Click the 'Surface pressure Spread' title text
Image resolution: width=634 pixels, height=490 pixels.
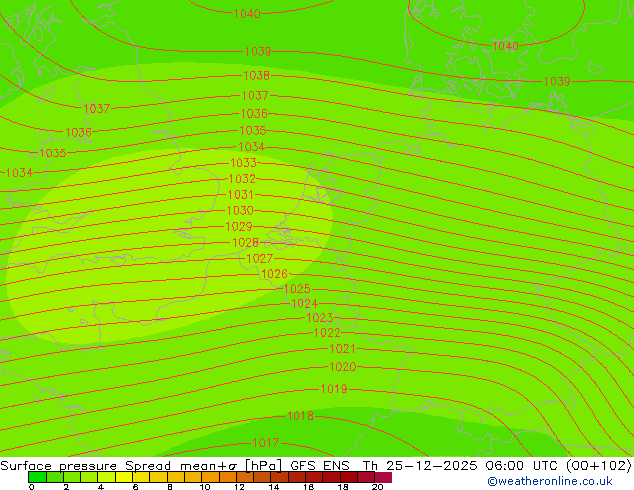coord(85,466)
